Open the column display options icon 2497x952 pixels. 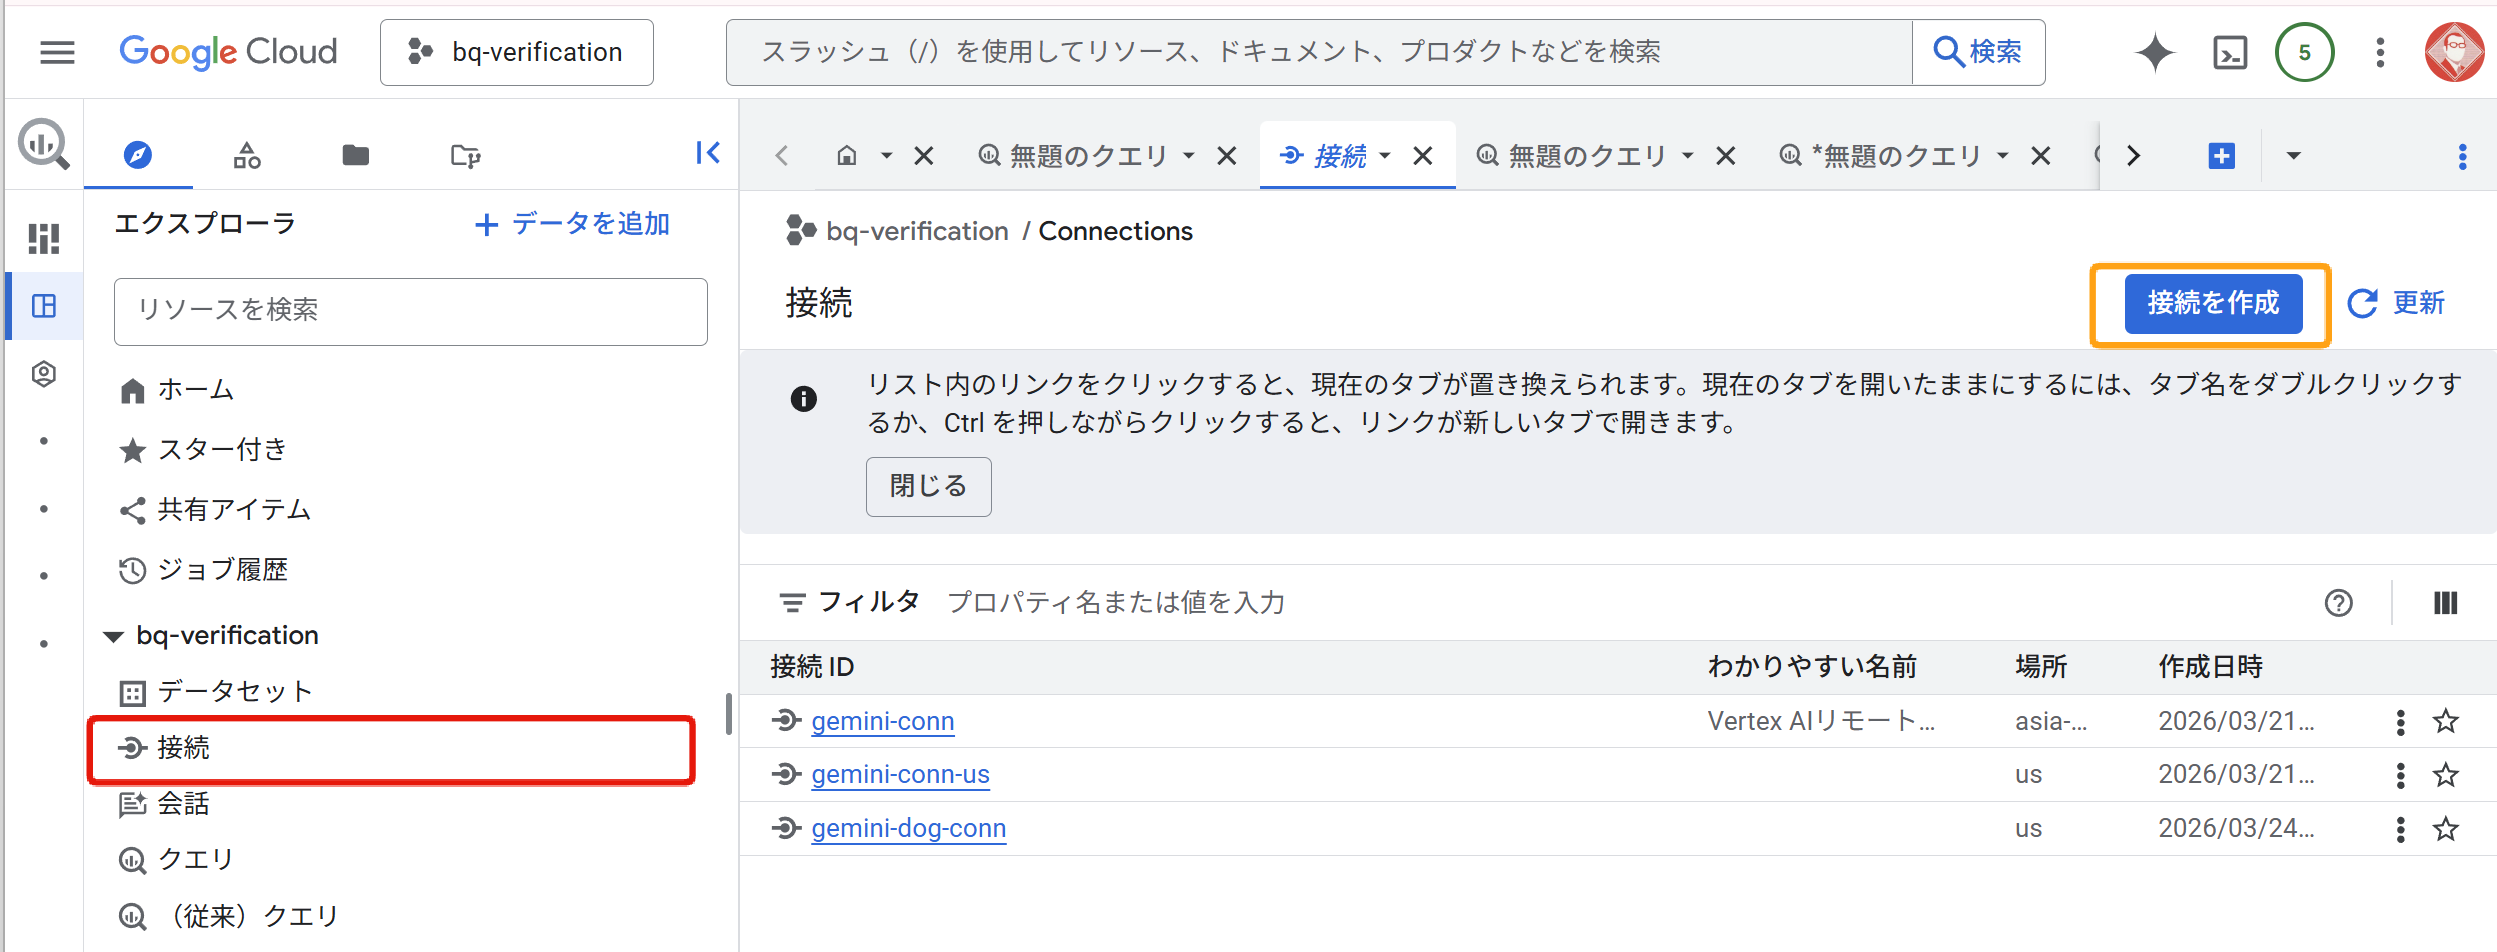[2445, 603]
